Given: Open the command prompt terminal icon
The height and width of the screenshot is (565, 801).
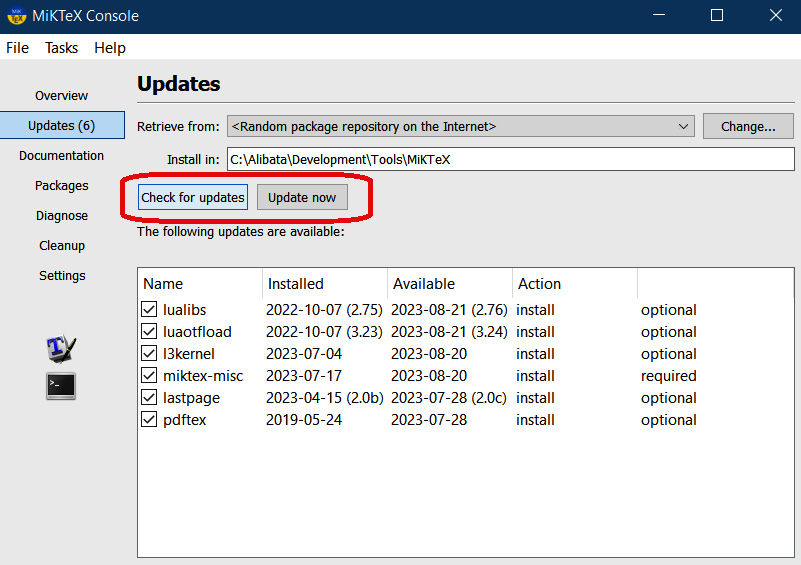Looking at the screenshot, I should click(61, 386).
